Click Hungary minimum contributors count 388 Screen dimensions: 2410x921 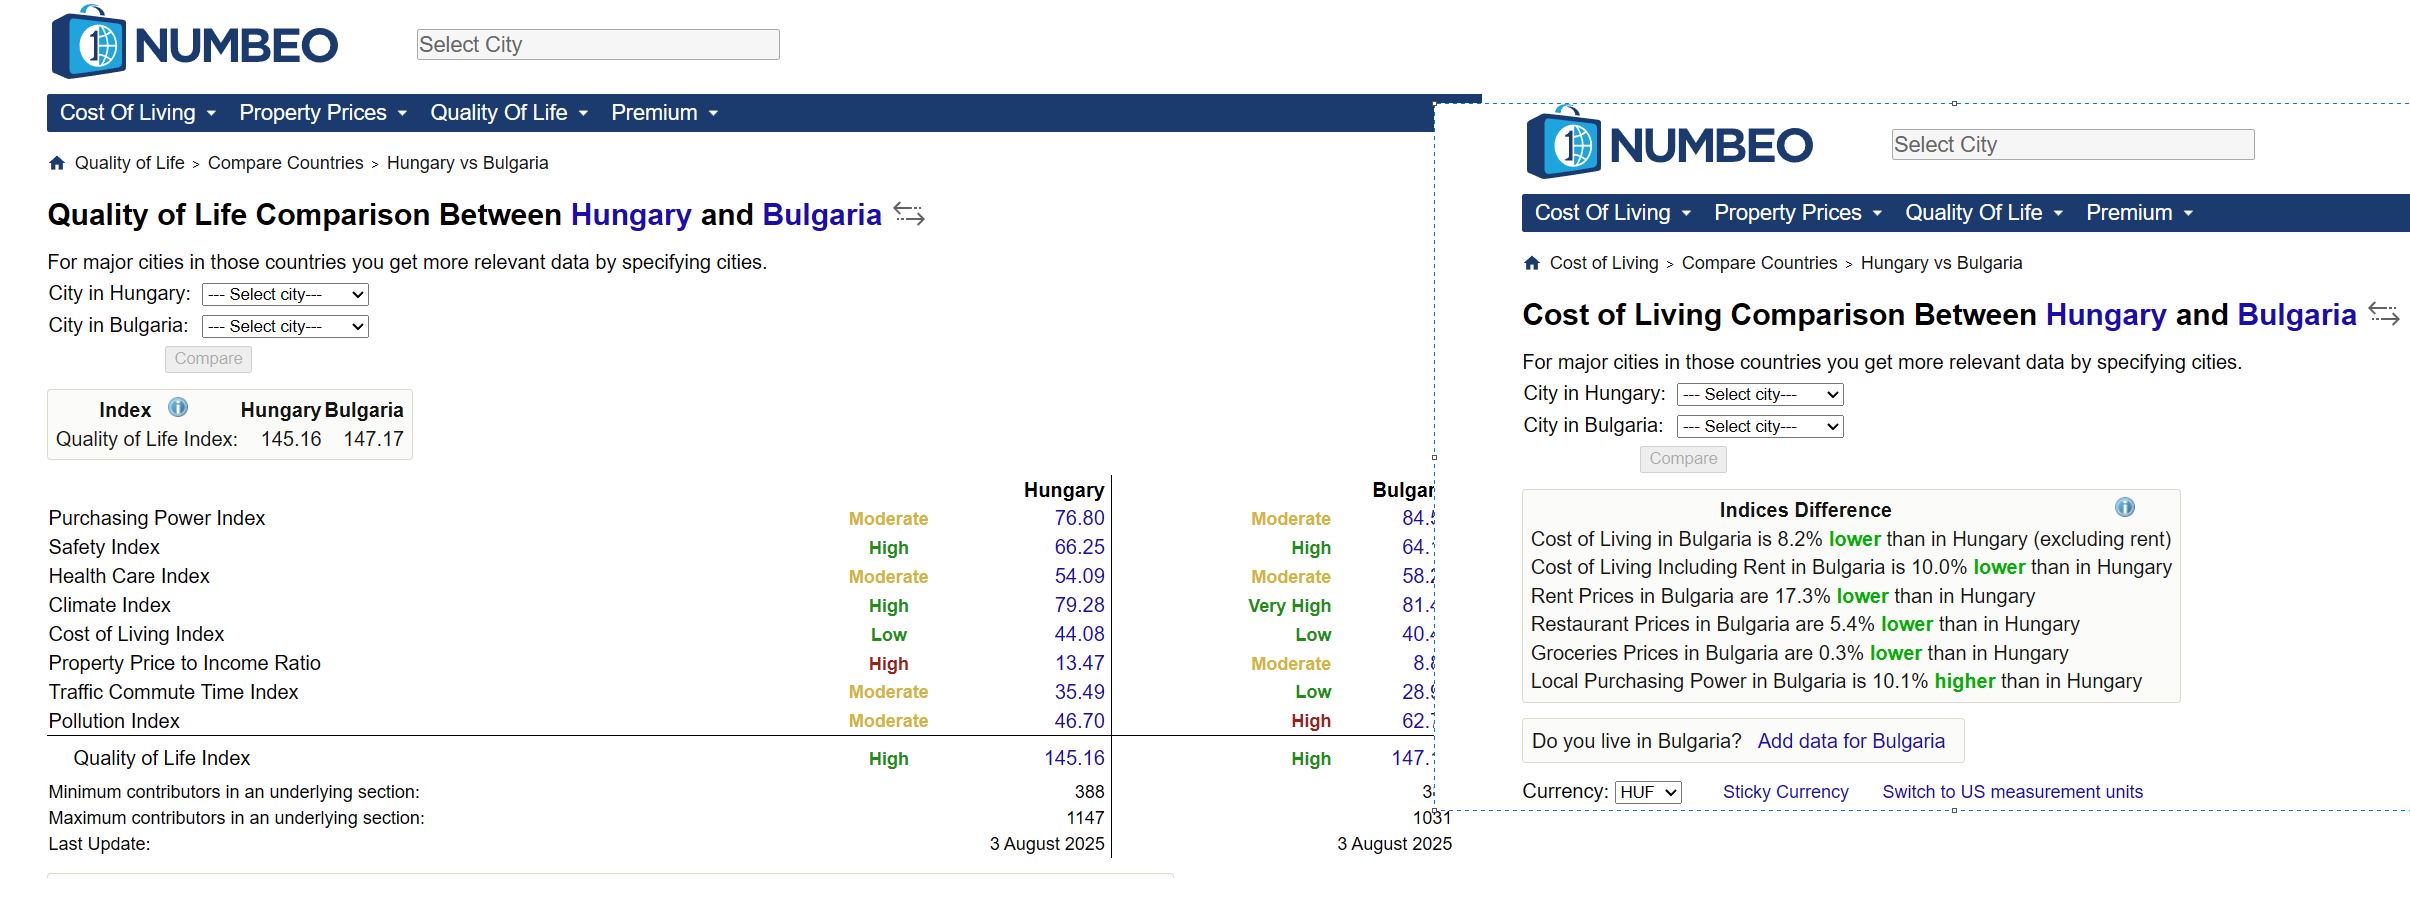tap(1089, 792)
